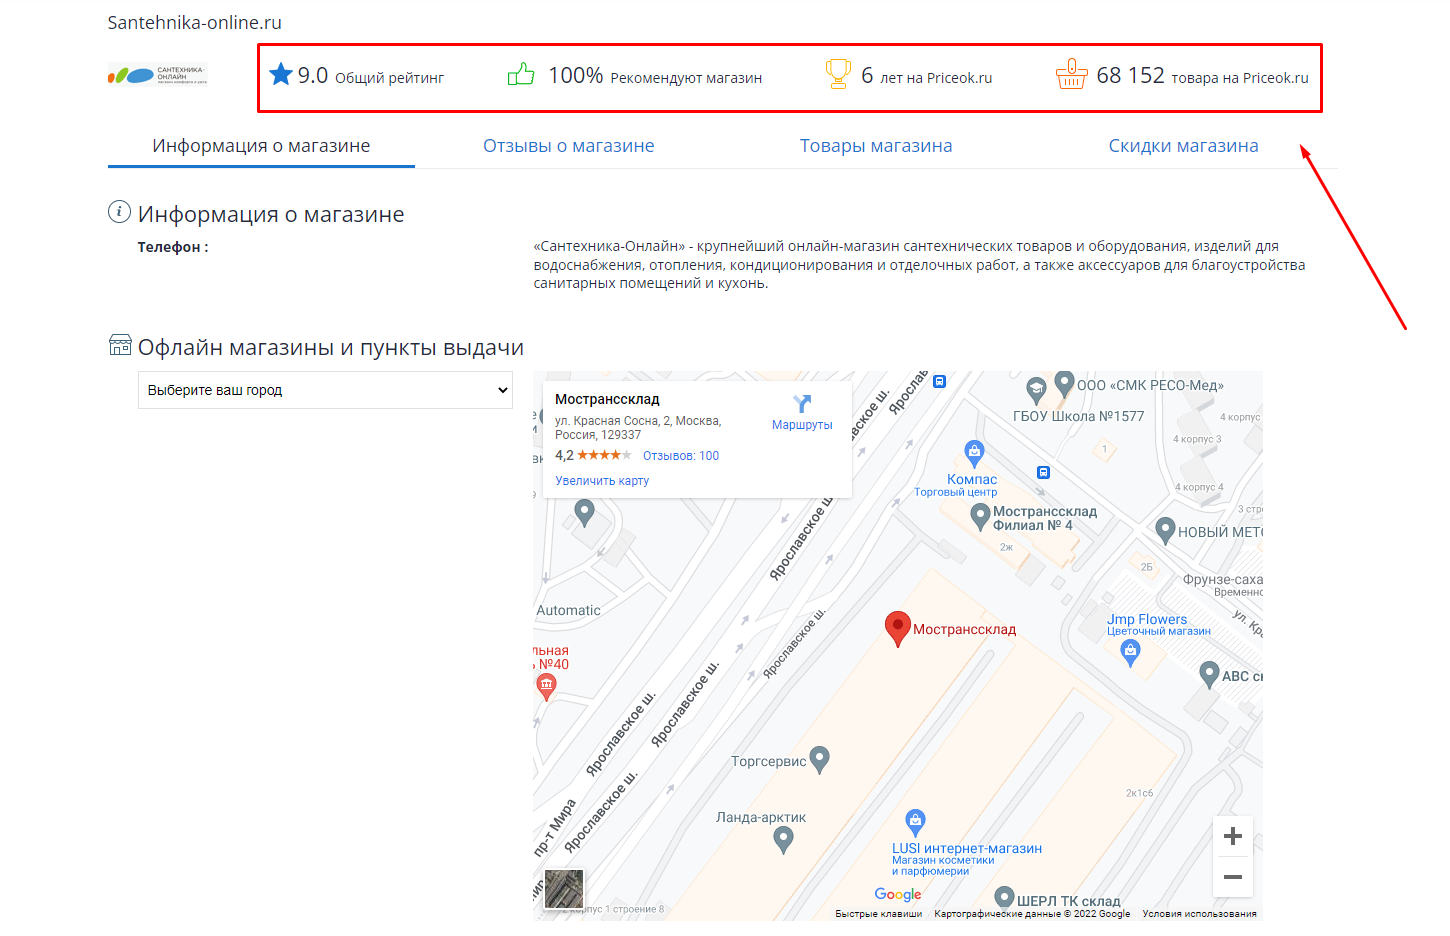Image resolution: width=1450 pixels, height=936 pixels.
Task: Click the Santehnika-online.ru store title
Action: click(x=195, y=23)
